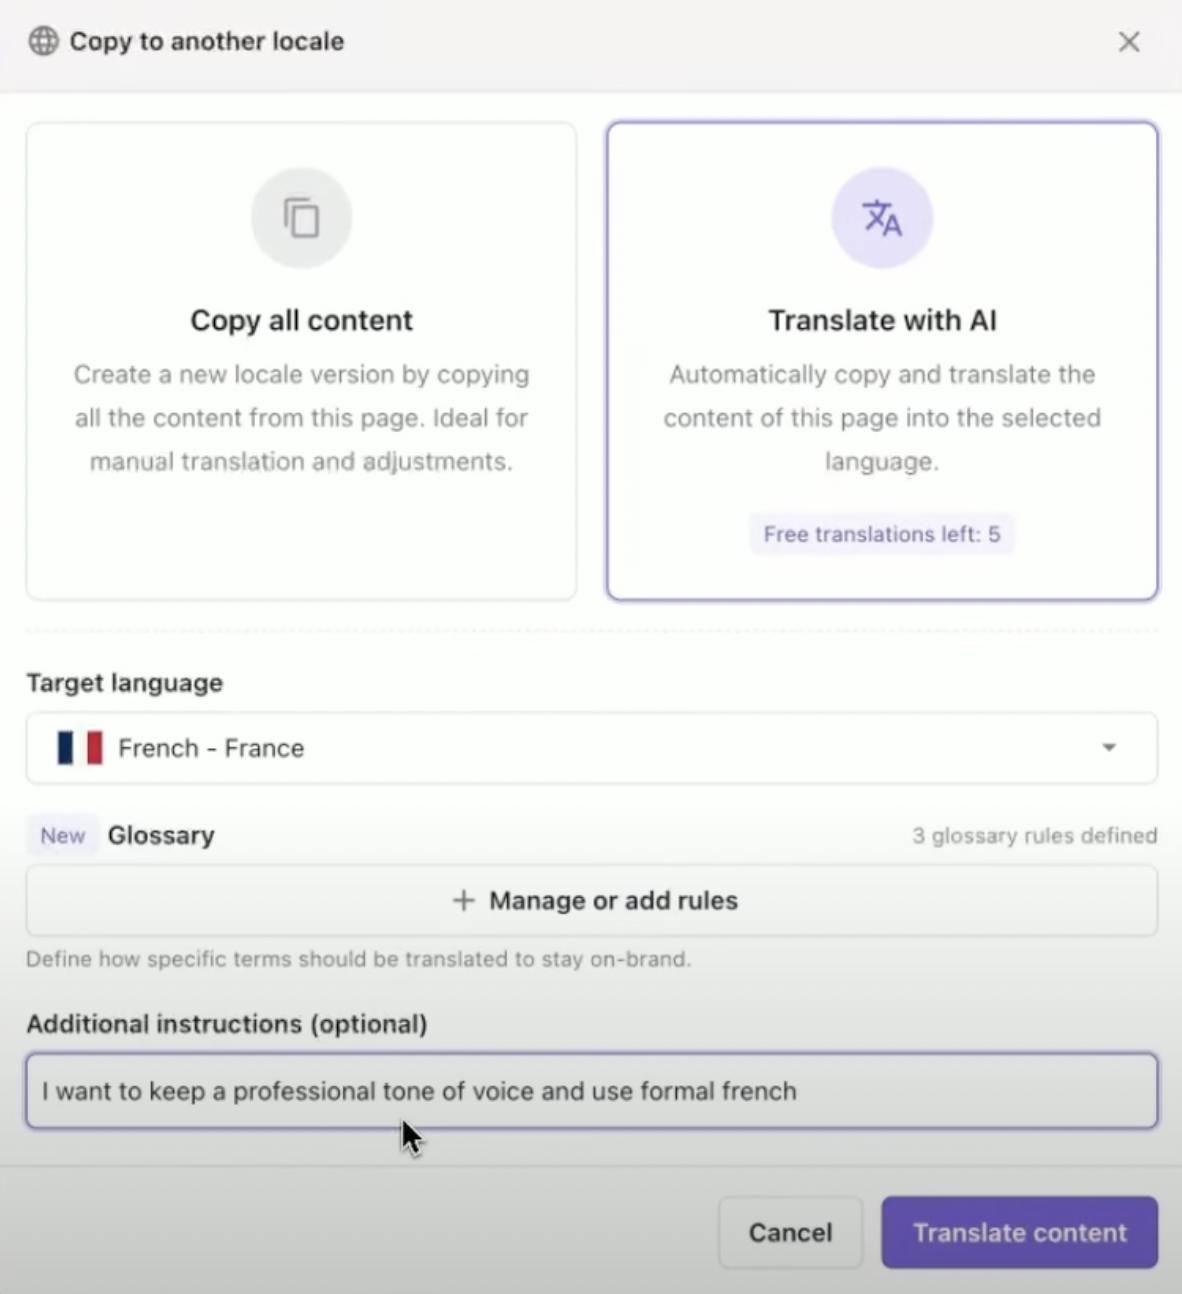The width and height of the screenshot is (1182, 1294).
Task: Close the Copy to another locale dialog
Action: [1129, 42]
